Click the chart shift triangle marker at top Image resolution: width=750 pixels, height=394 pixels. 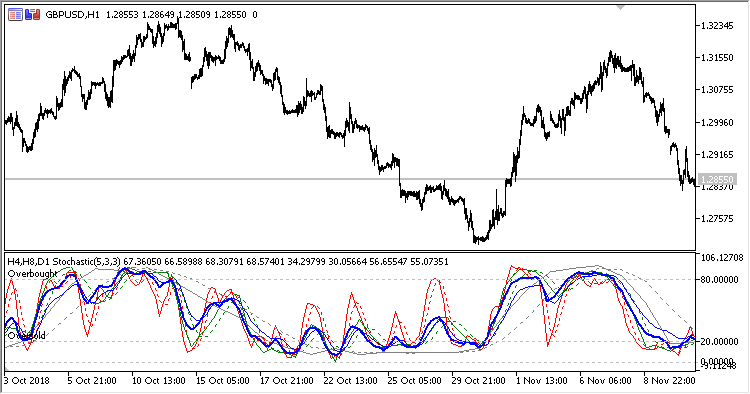pyautogui.click(x=621, y=8)
